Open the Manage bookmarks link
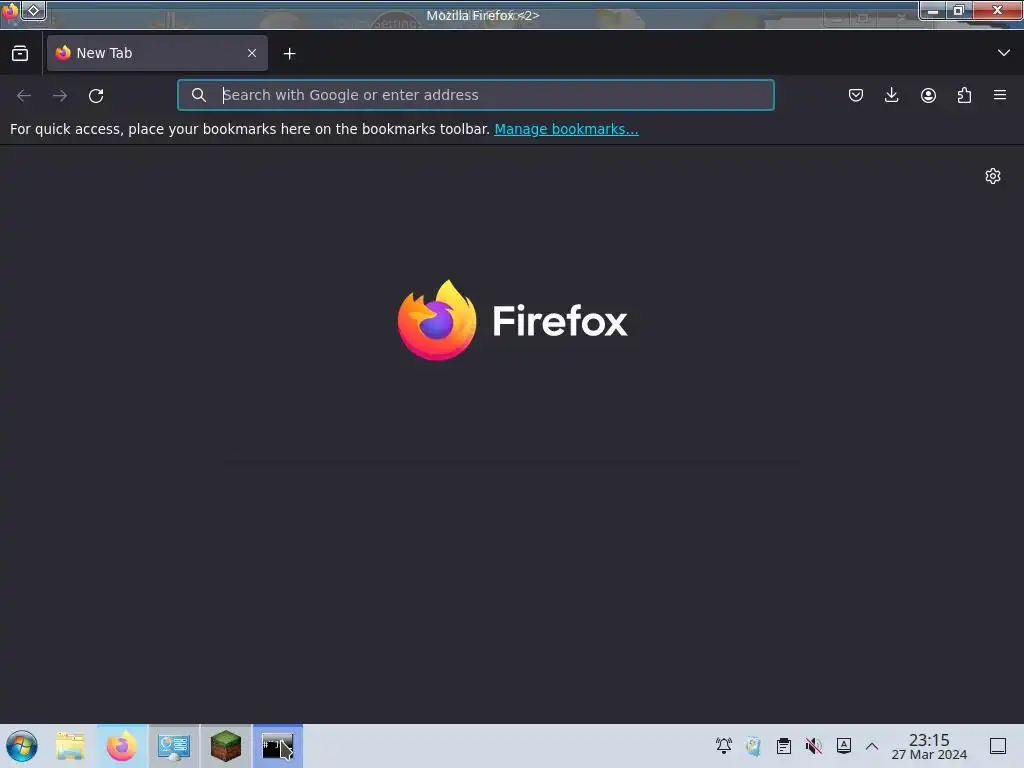The width and height of the screenshot is (1024, 768). tap(566, 129)
